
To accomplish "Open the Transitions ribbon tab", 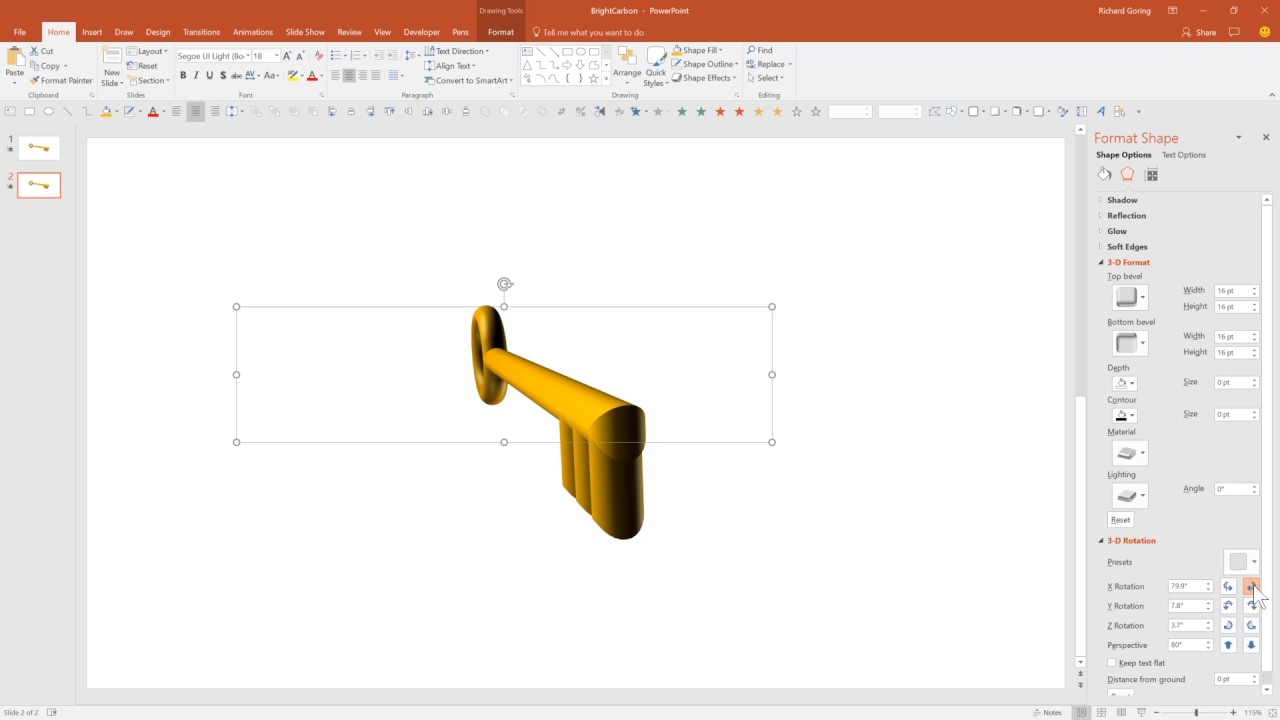I will coord(201,32).
